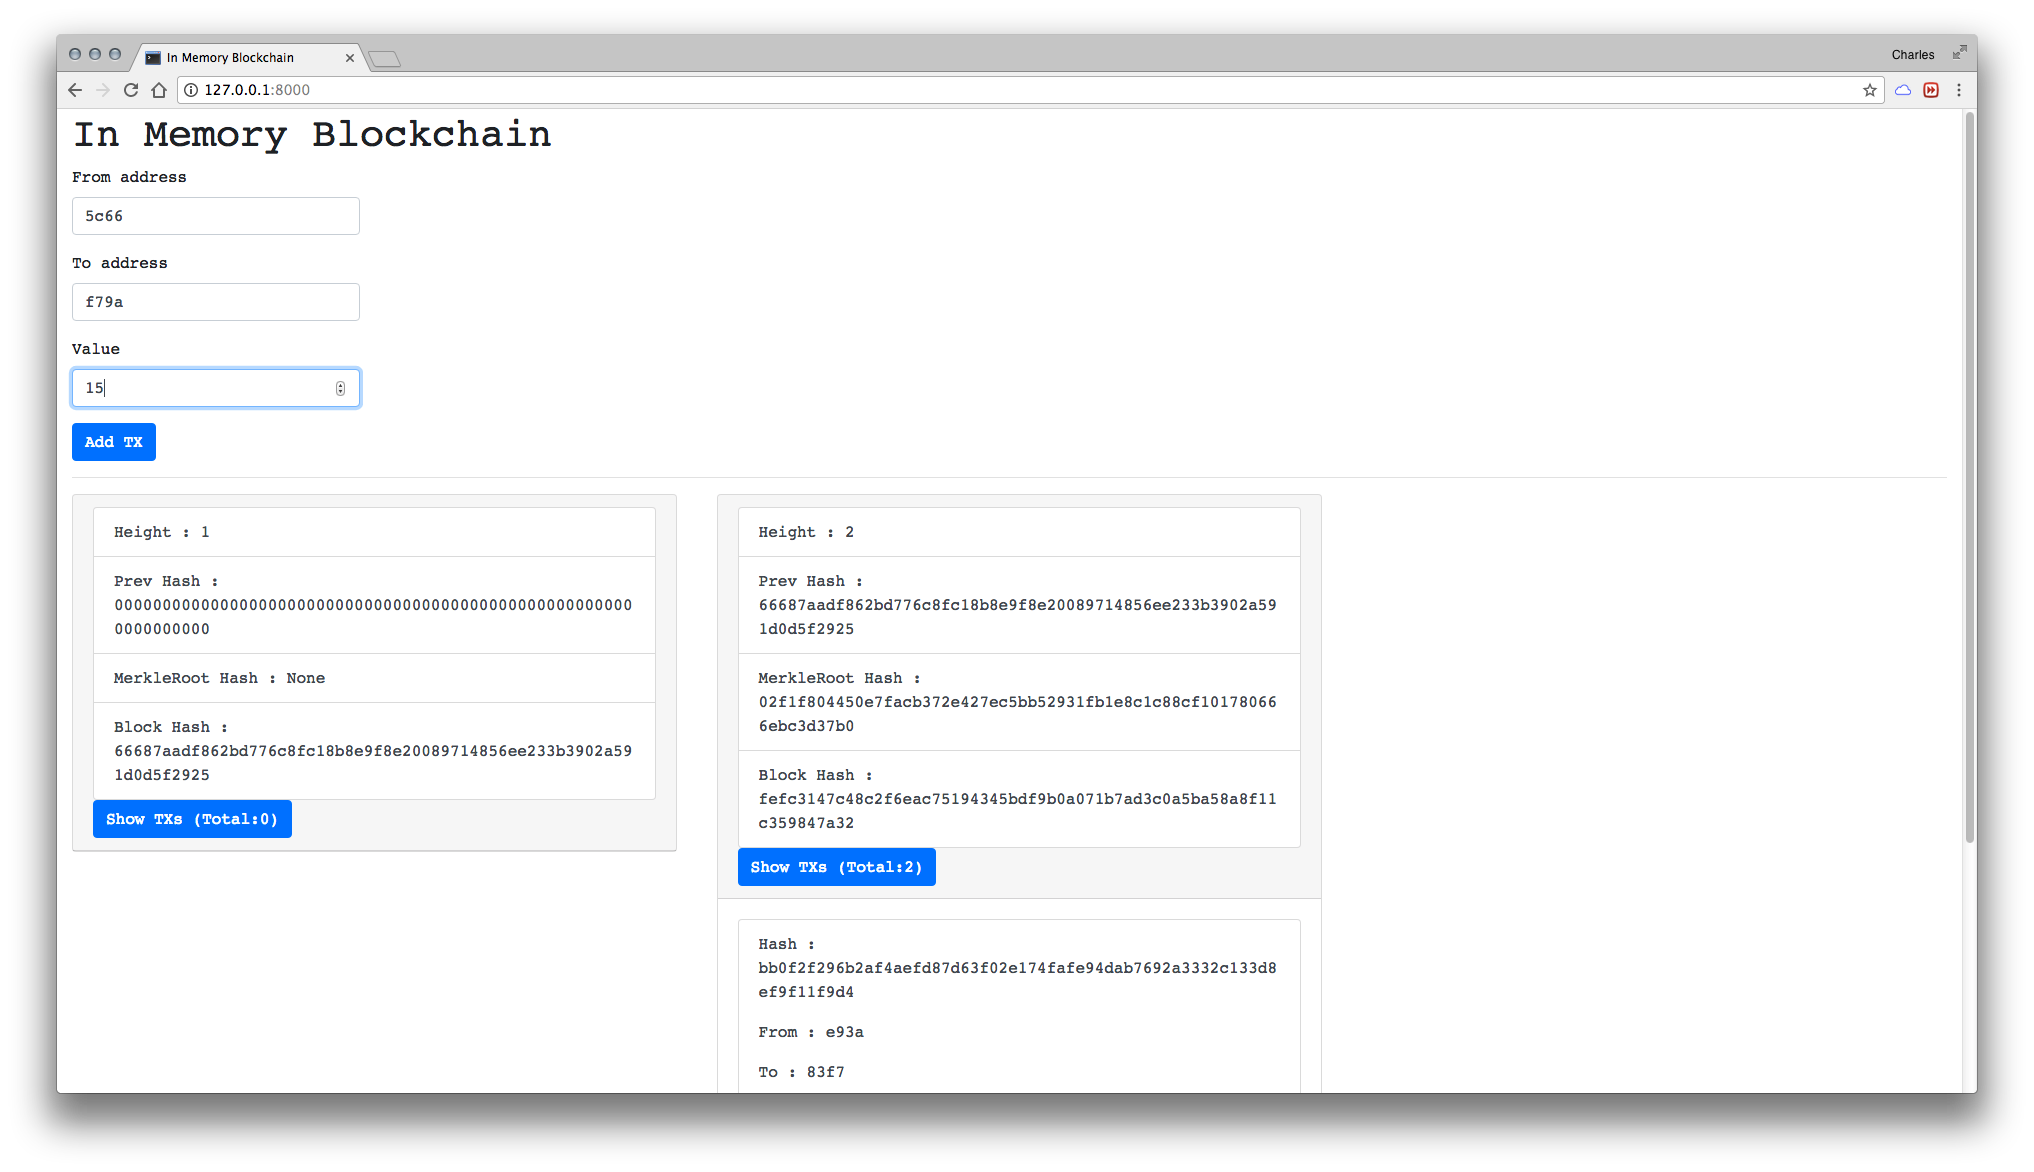The image size is (2034, 1172).
Task: Click the cloud extension icon
Action: tap(1903, 90)
